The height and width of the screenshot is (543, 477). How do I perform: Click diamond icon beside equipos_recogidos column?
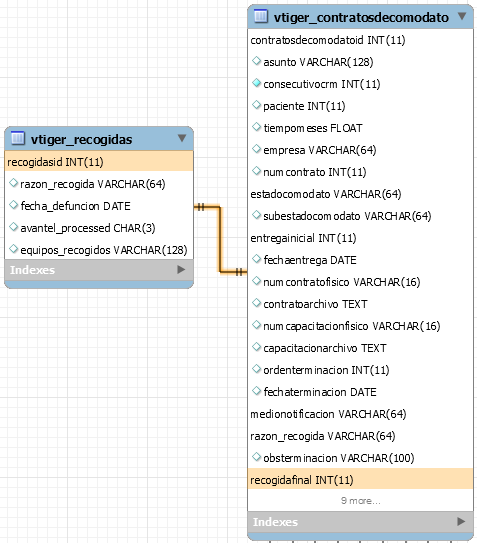coord(14,249)
